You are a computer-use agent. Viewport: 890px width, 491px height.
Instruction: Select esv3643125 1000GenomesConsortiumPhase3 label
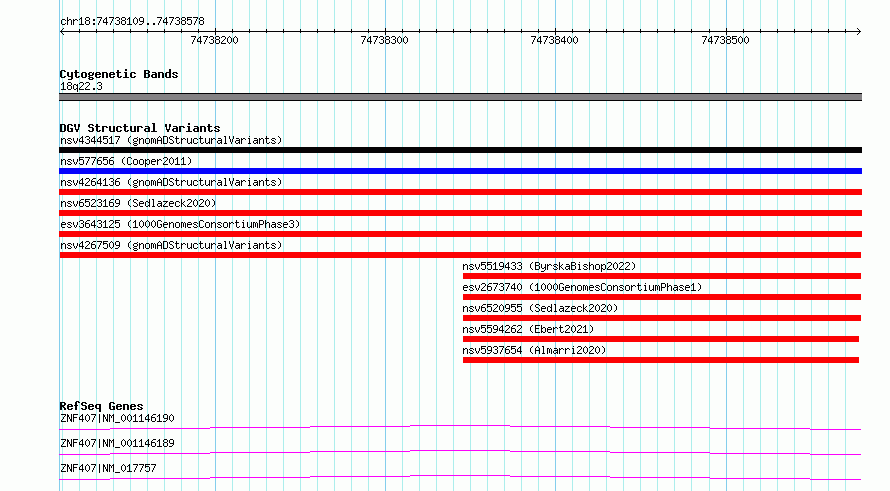click(180, 224)
